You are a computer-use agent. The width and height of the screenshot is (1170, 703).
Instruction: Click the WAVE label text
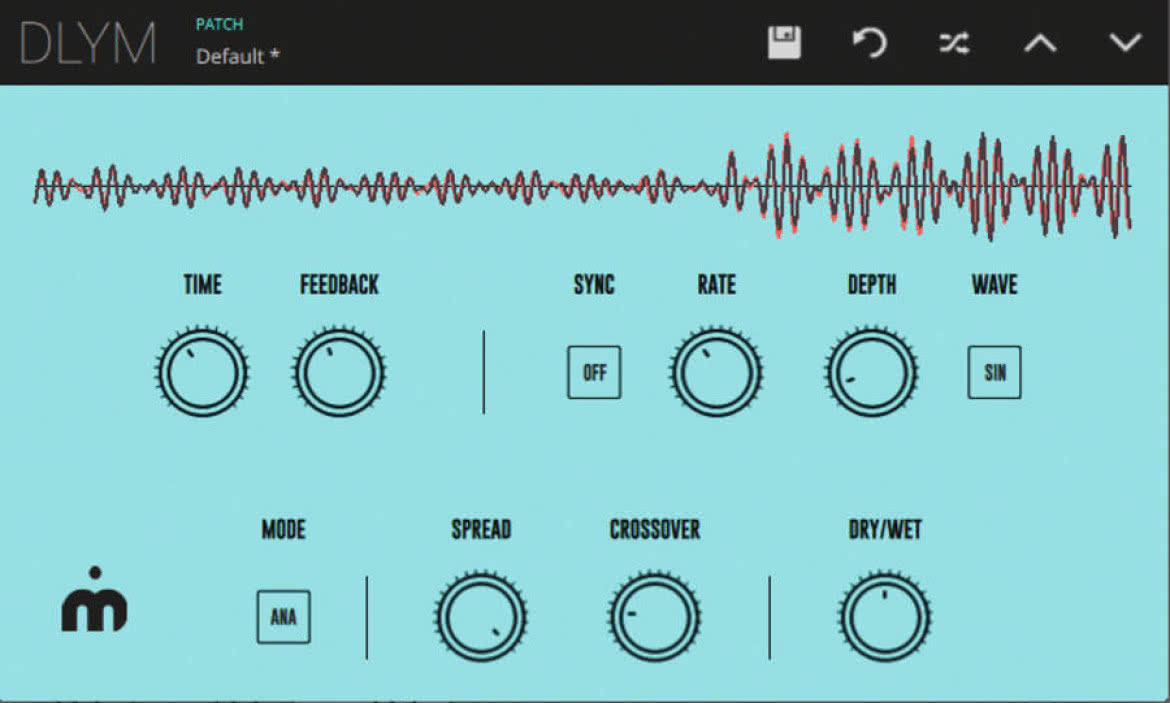click(995, 284)
